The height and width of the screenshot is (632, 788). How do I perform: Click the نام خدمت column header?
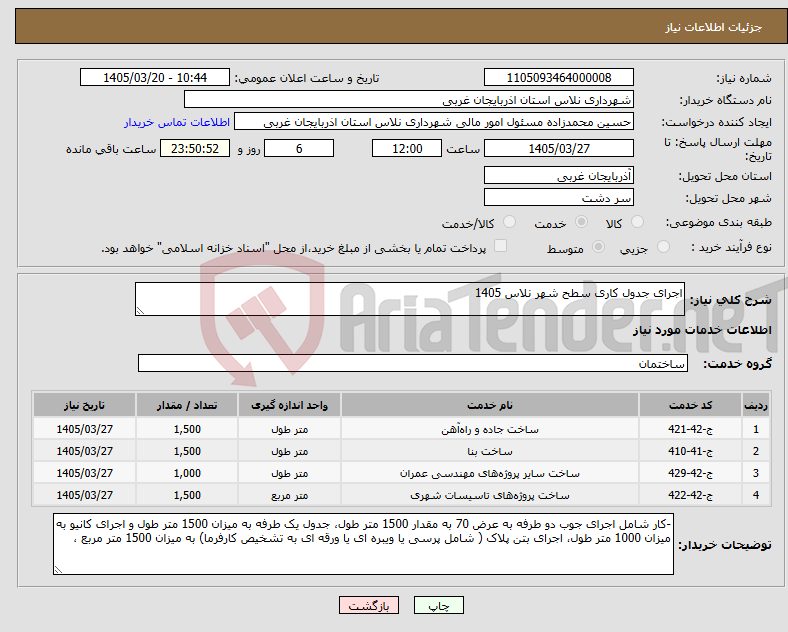[x=490, y=405]
